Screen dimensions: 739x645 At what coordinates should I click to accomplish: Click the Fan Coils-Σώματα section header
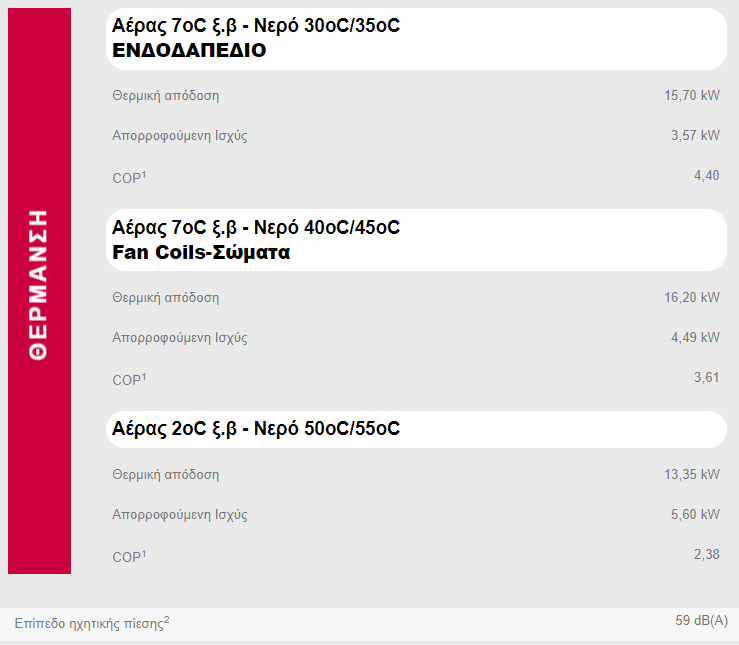(x=201, y=253)
